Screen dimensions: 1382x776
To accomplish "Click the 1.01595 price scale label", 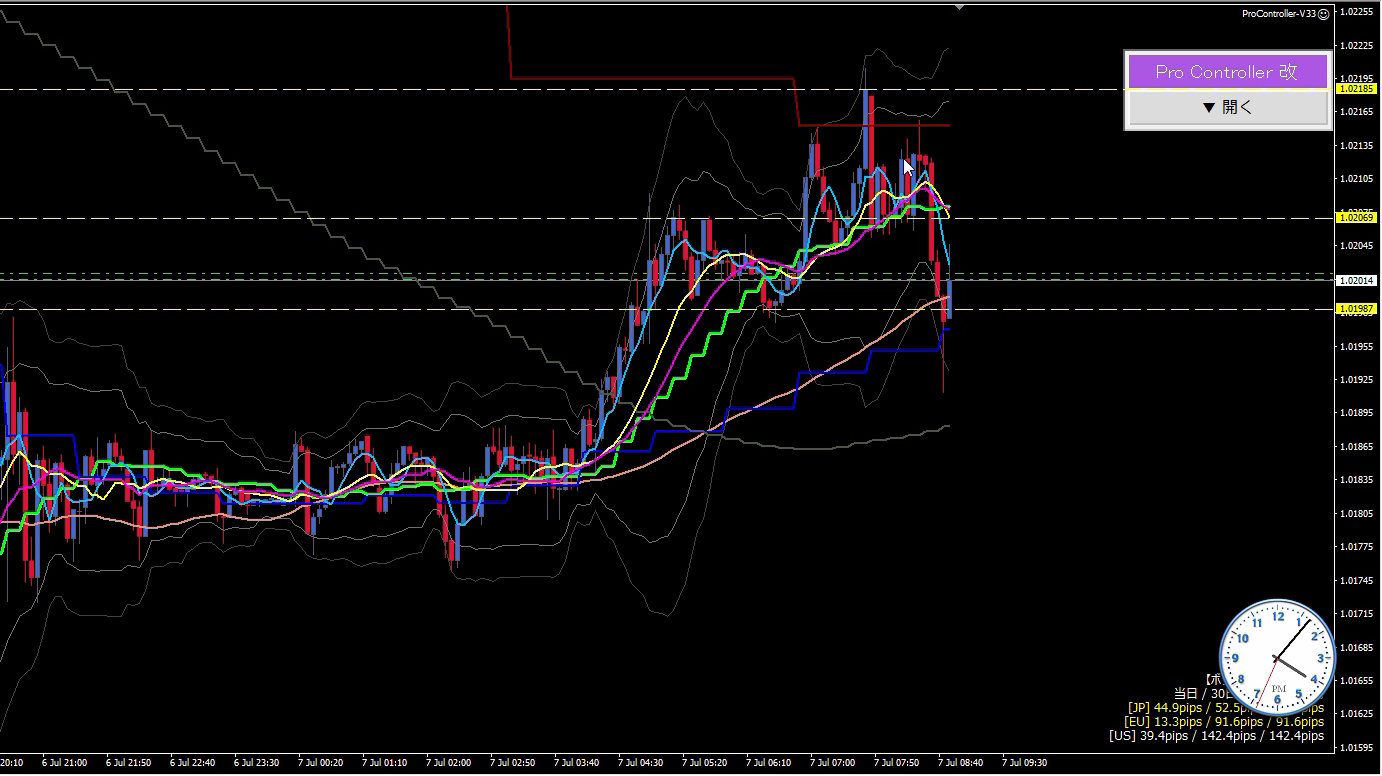I will coord(1356,748).
